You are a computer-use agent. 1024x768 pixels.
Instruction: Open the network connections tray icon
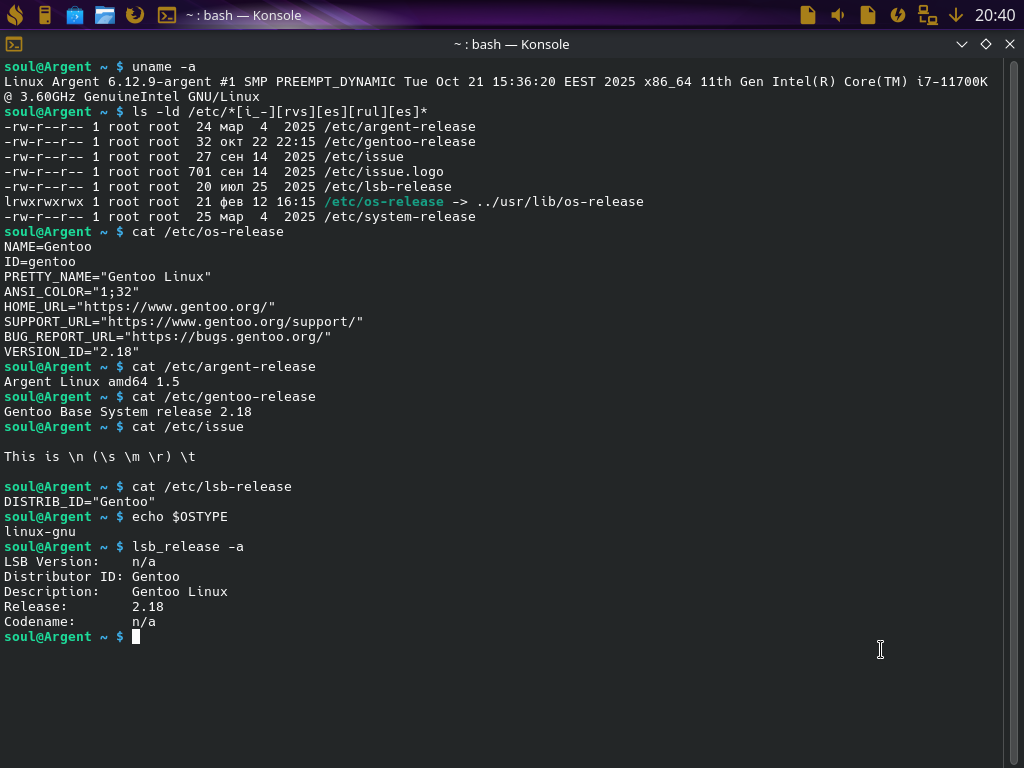click(x=928, y=15)
